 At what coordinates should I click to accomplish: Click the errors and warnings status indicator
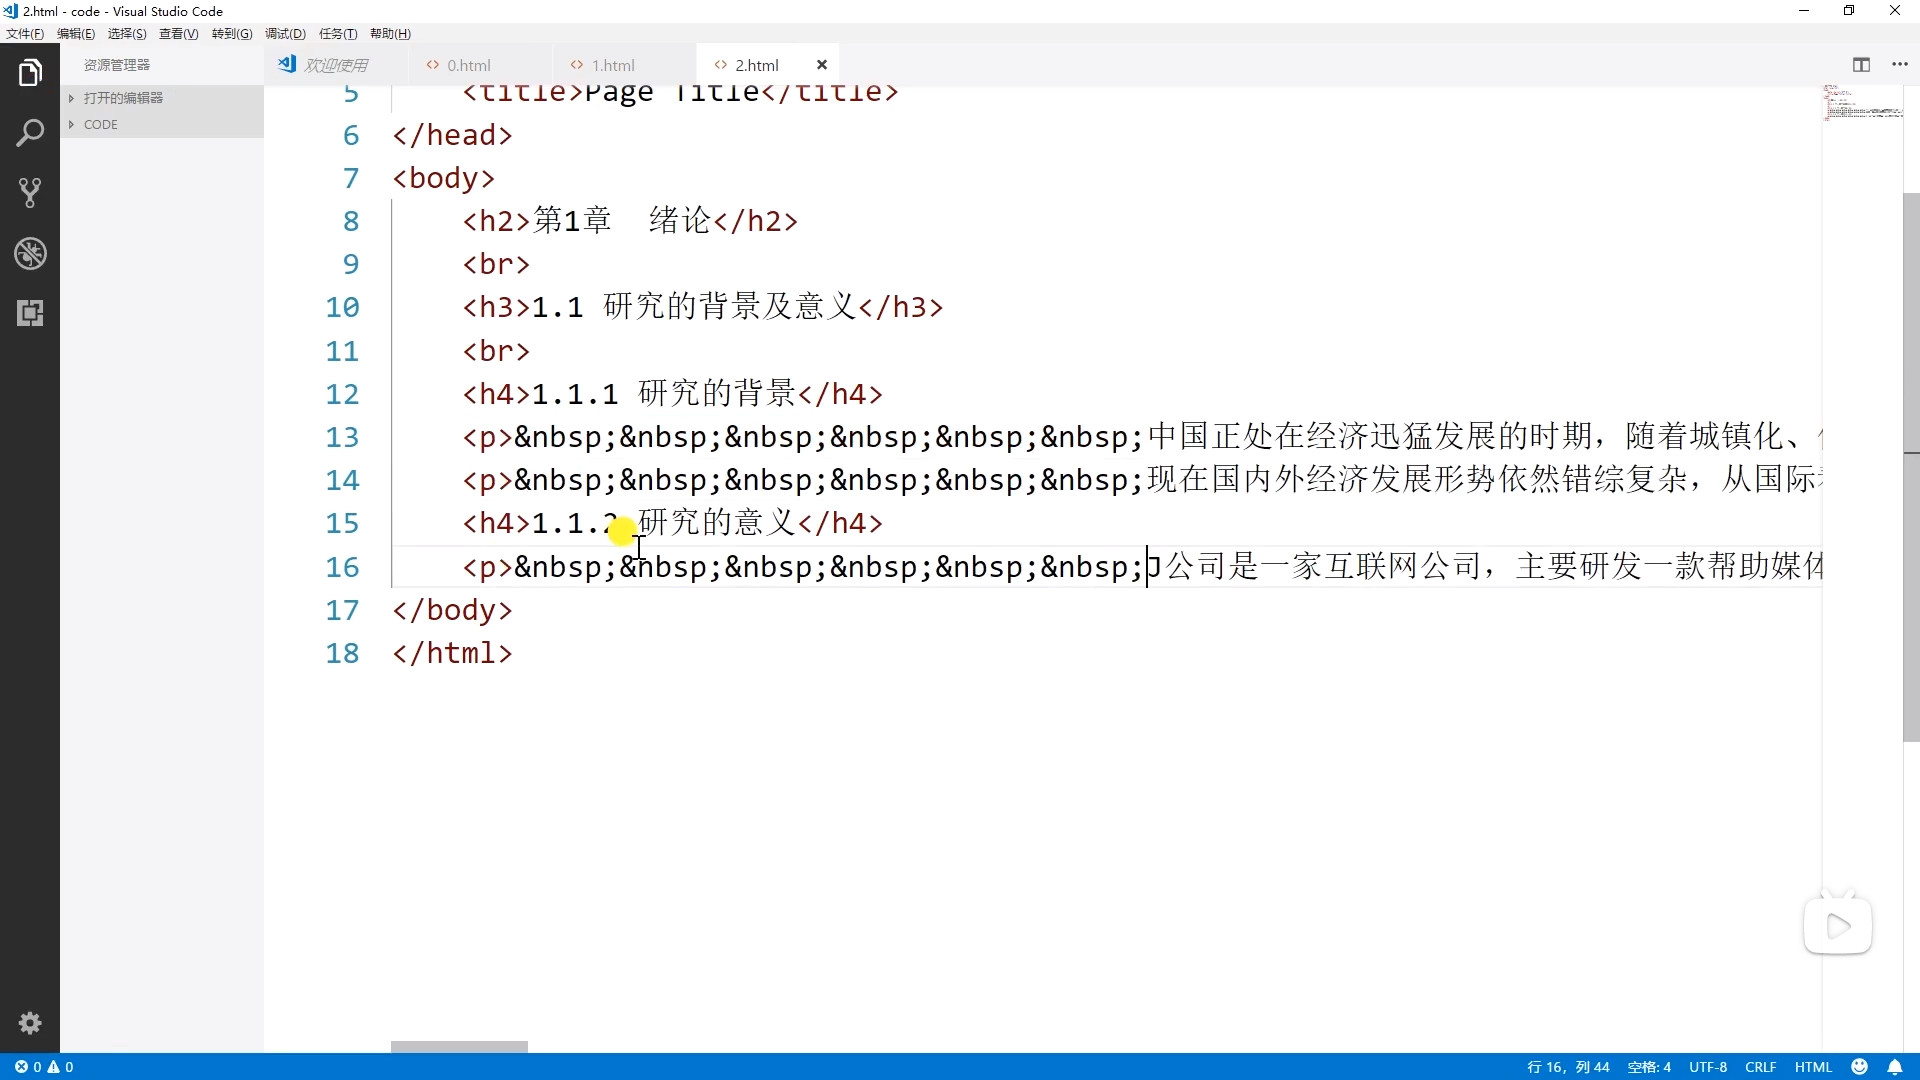tap(44, 1067)
